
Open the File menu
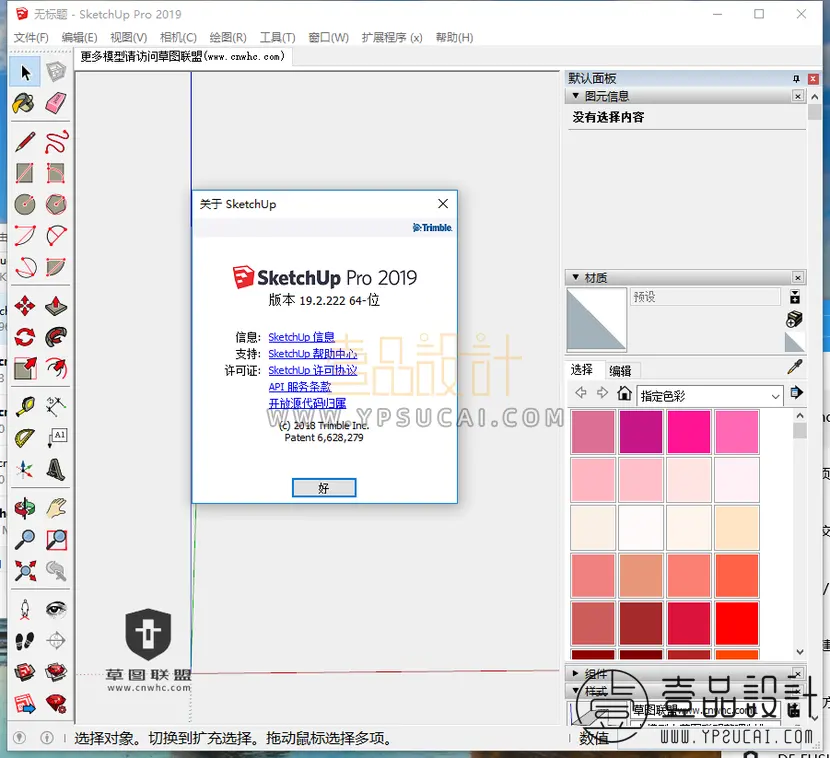[31, 38]
